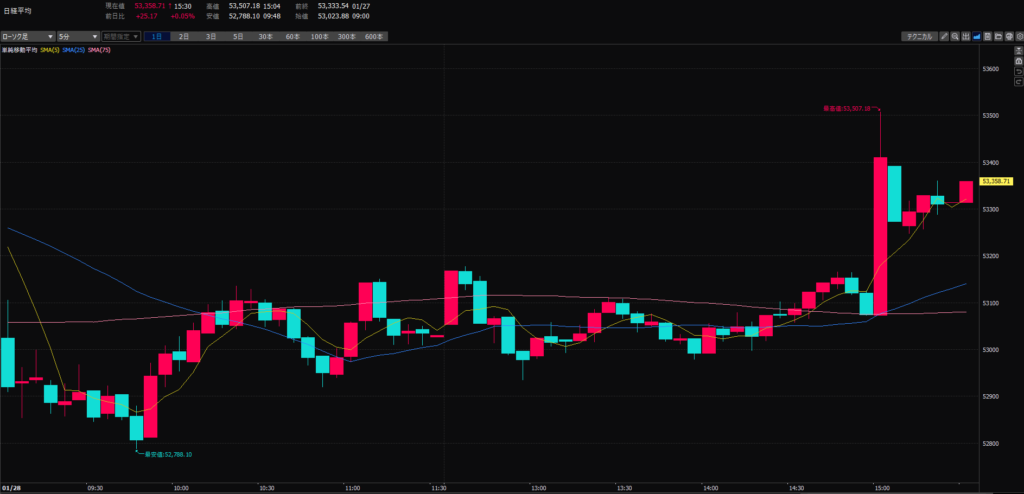Click the palette icon in toolbar

click(x=1007, y=36)
